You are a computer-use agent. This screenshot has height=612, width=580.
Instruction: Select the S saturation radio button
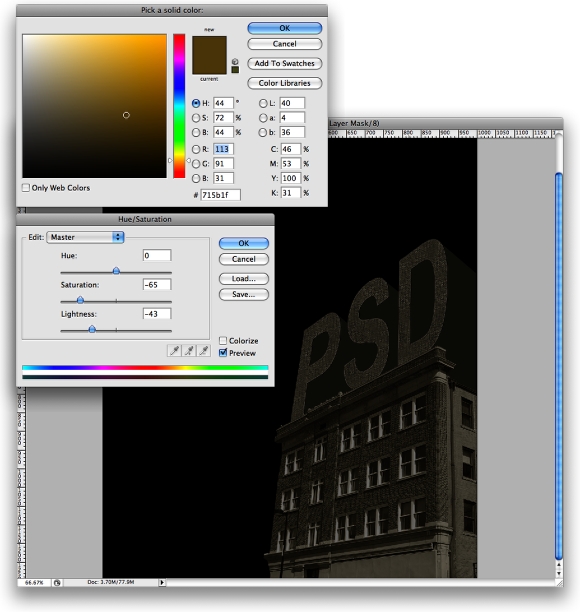(x=196, y=118)
